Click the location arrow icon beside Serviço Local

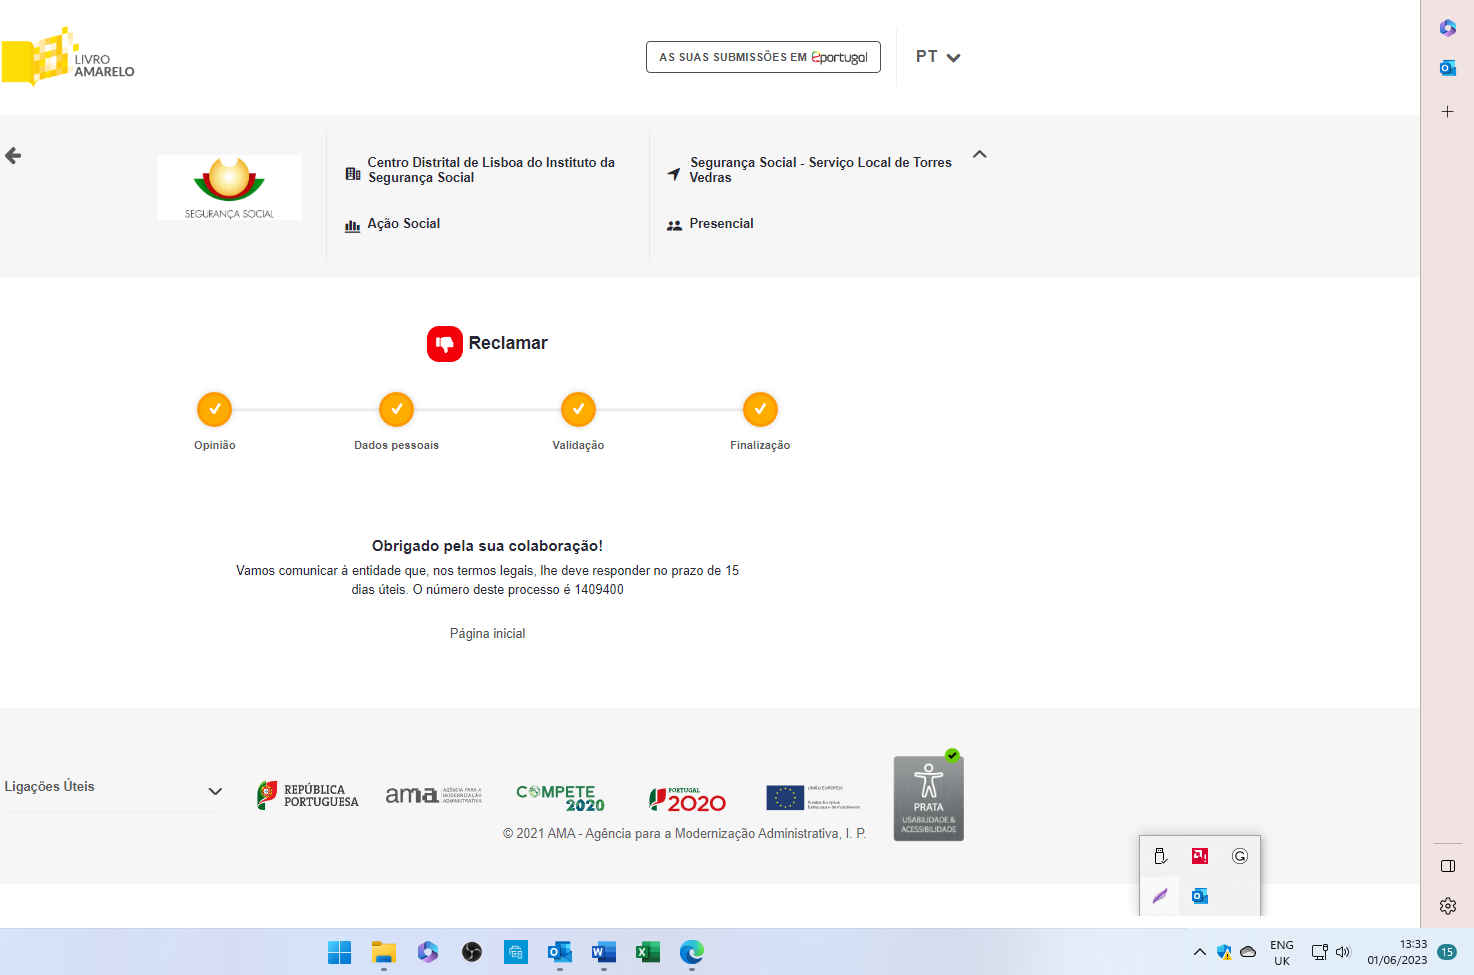pos(674,174)
